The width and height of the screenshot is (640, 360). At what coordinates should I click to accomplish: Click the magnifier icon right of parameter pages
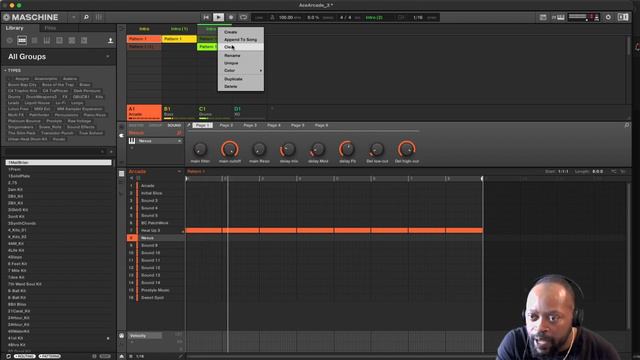point(627,125)
